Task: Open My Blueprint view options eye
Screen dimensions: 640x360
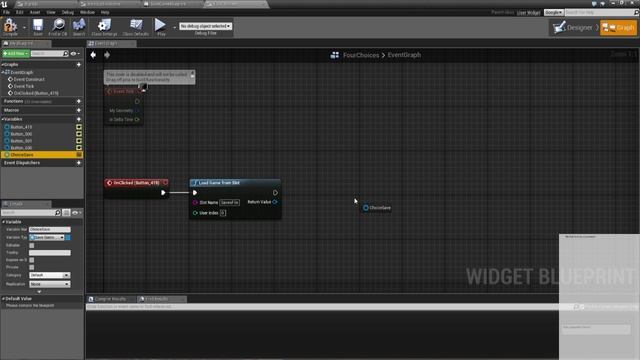Action: click(x=75, y=53)
